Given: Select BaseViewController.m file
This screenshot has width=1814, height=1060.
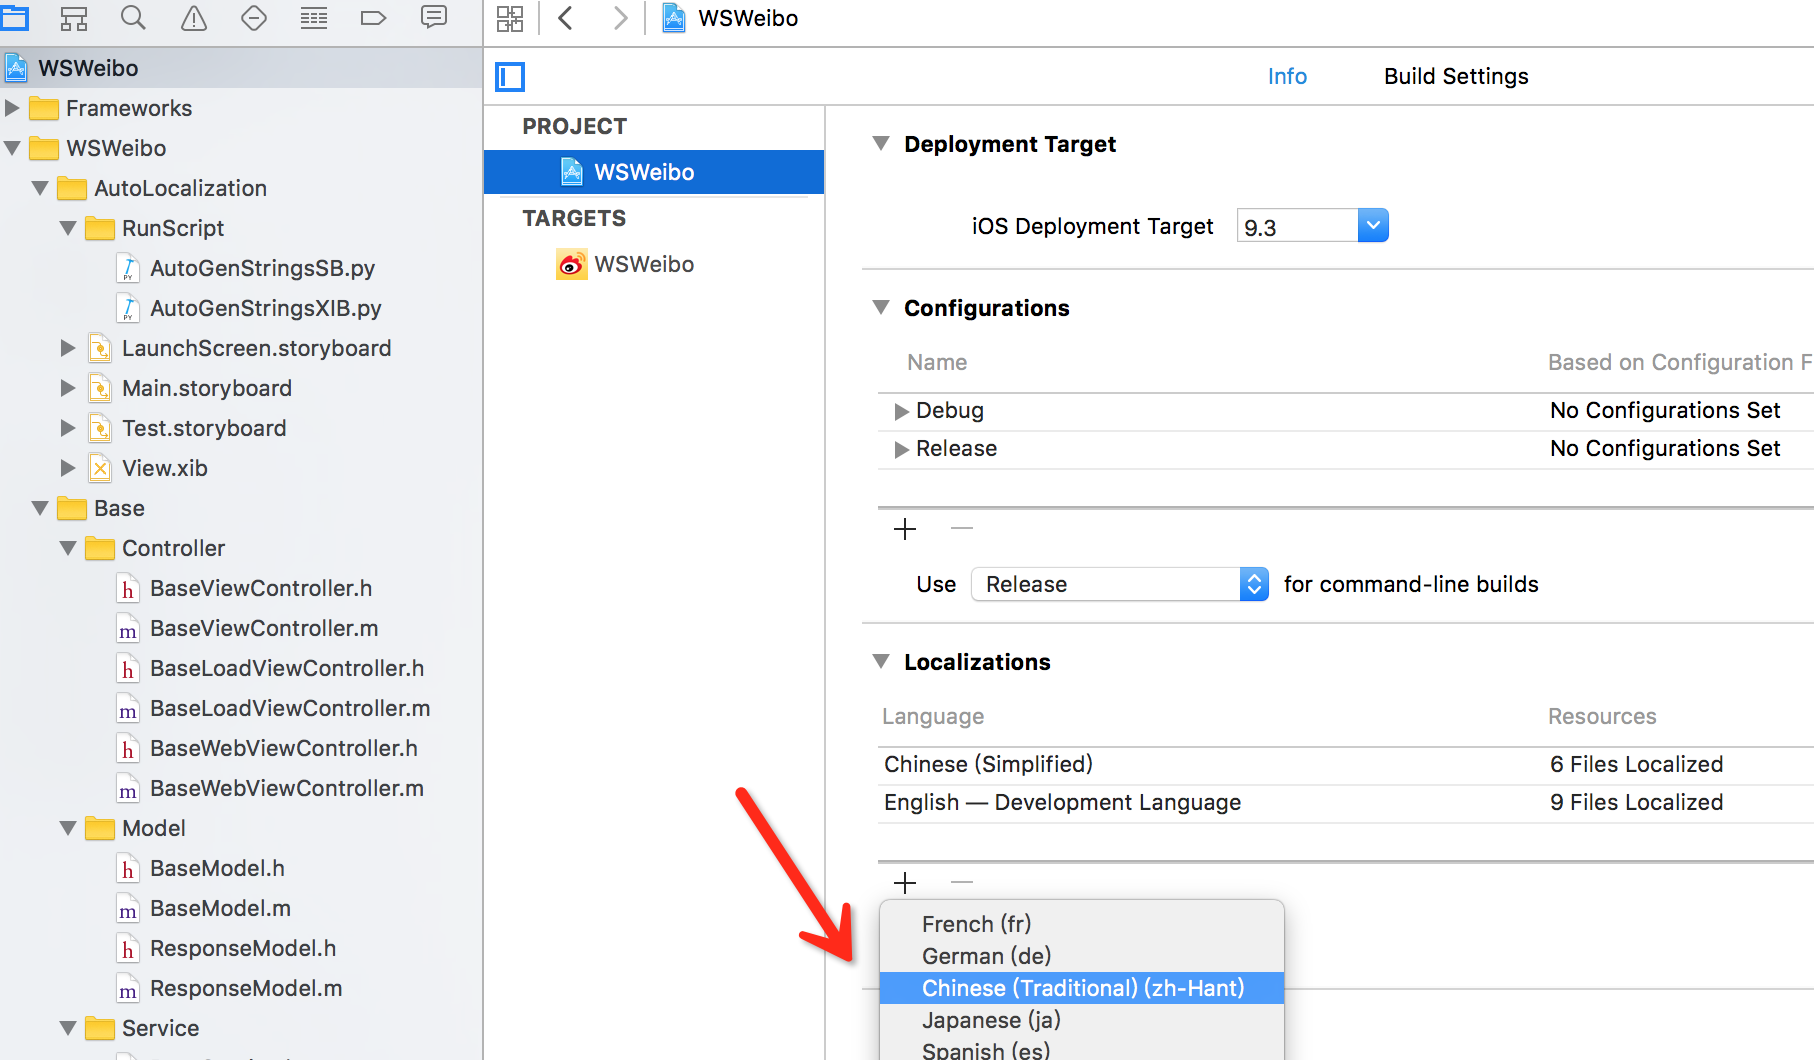Looking at the screenshot, I should 264,628.
